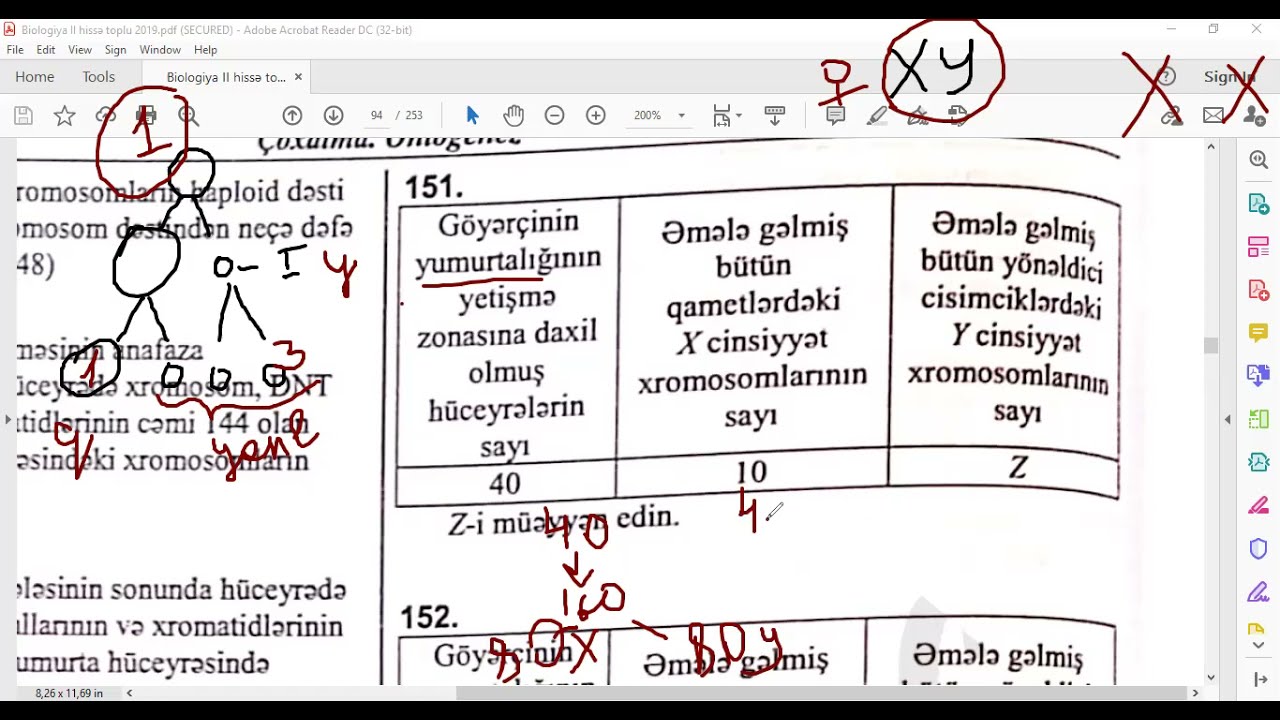Click the horizontal scrollbar left arrow

pos(129,692)
